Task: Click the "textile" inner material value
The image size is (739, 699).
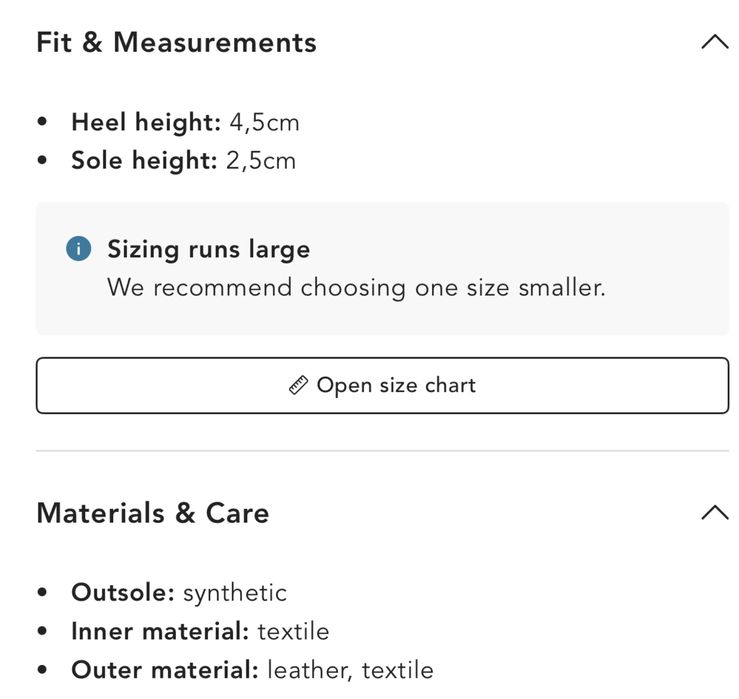Action: [x=293, y=632]
